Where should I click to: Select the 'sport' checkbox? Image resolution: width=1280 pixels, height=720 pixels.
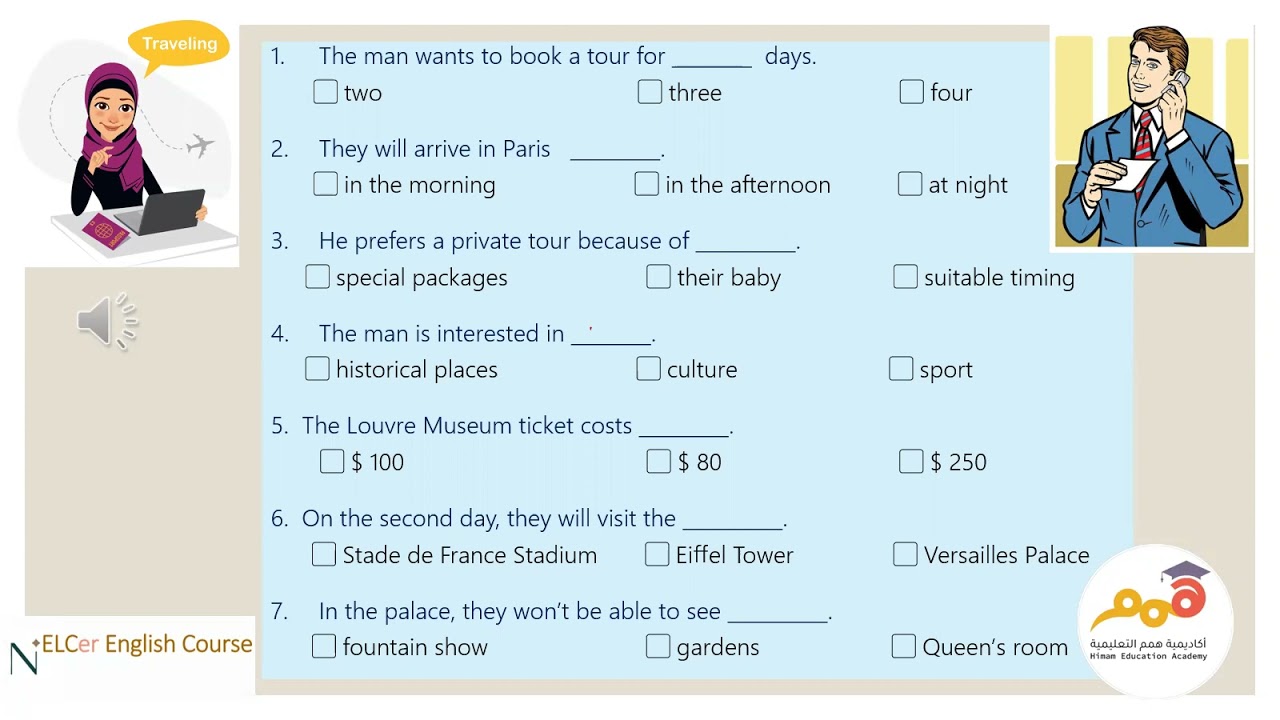pyautogui.click(x=901, y=369)
